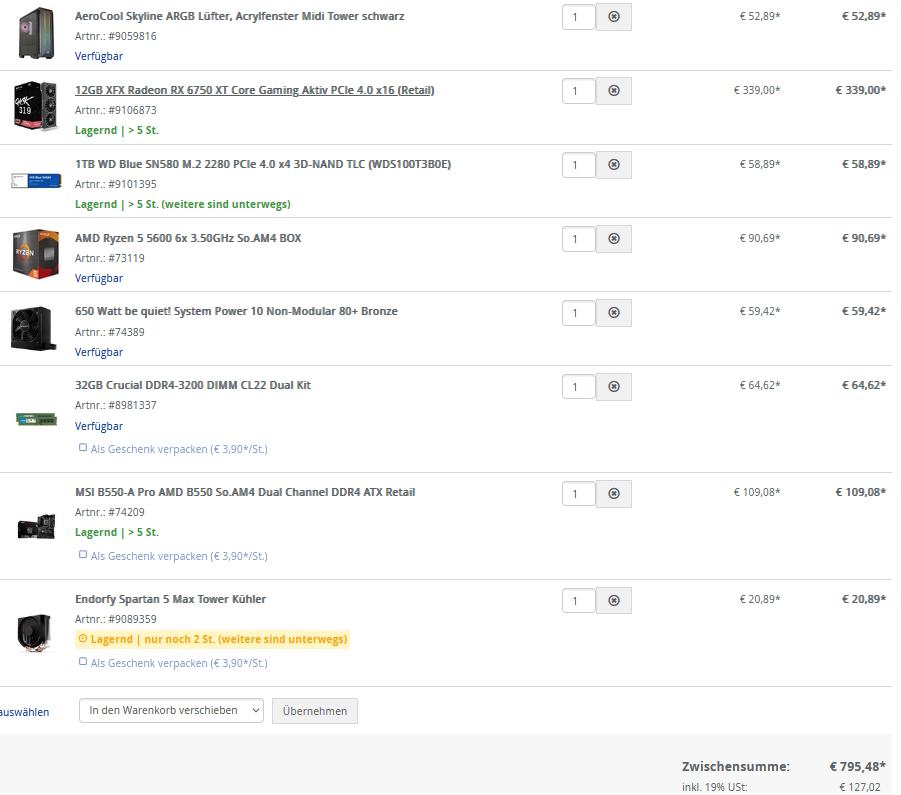Edit quantity field for Crucial RAM
The width and height of the screenshot is (901, 795).
pyautogui.click(x=579, y=387)
